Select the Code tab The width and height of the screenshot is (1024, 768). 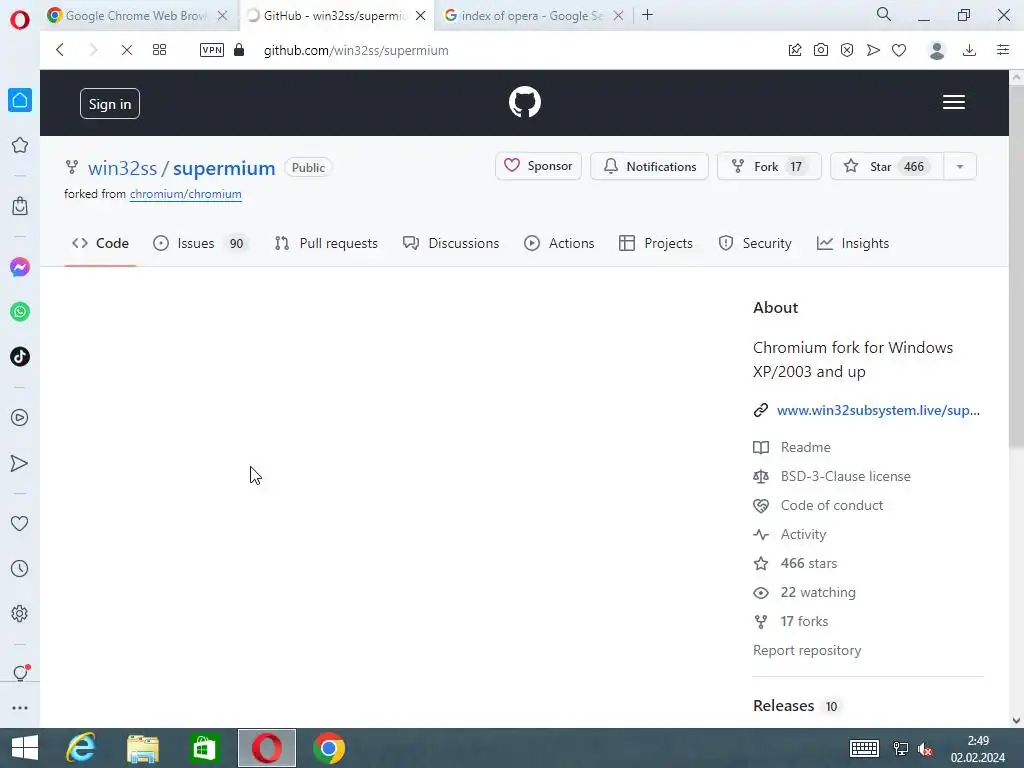tap(101, 243)
